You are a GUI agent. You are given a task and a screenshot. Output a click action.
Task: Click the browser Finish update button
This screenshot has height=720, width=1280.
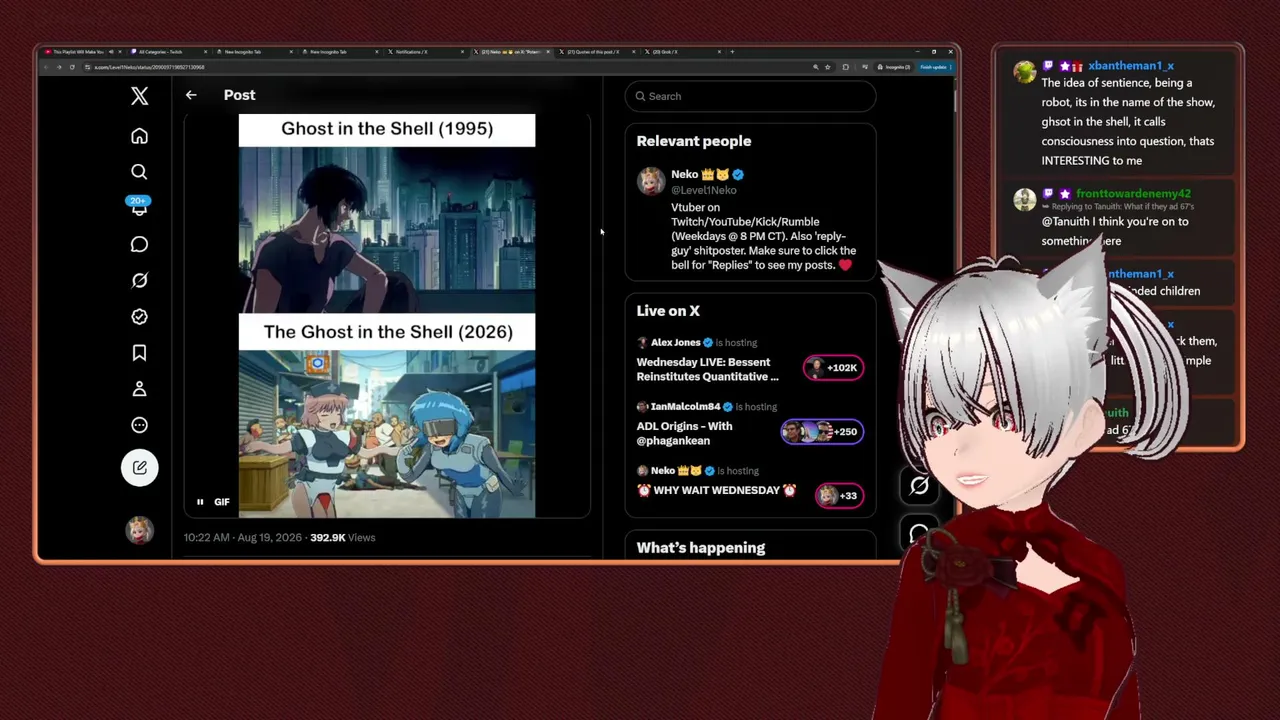pyautogui.click(x=934, y=67)
